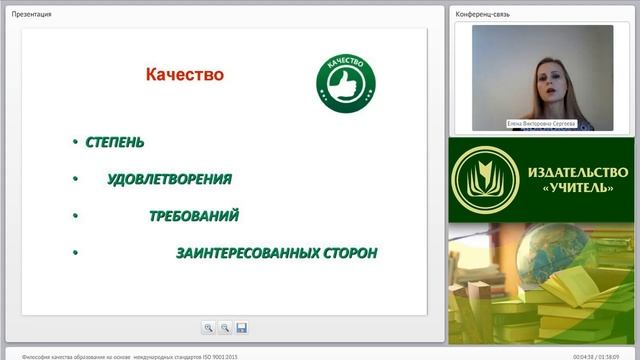Click the Конференц-связь panel header

482,14
